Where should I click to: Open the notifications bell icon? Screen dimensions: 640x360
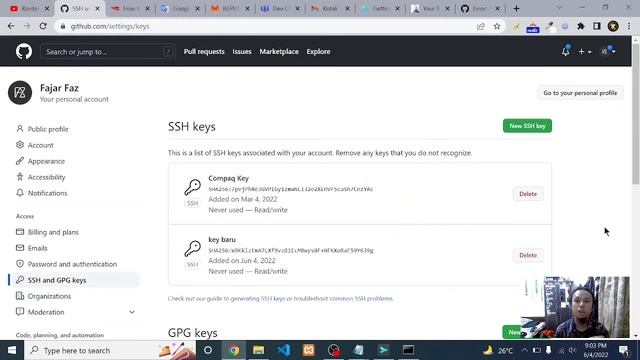[565, 51]
